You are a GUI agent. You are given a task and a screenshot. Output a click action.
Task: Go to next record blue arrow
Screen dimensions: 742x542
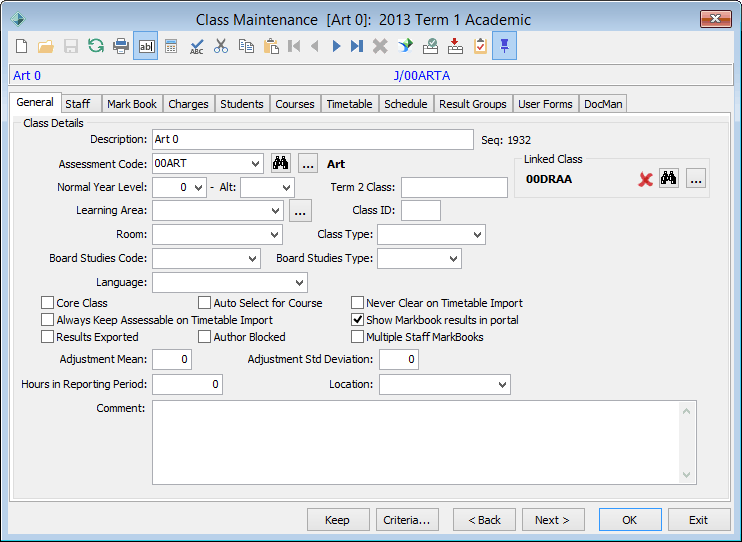336,46
